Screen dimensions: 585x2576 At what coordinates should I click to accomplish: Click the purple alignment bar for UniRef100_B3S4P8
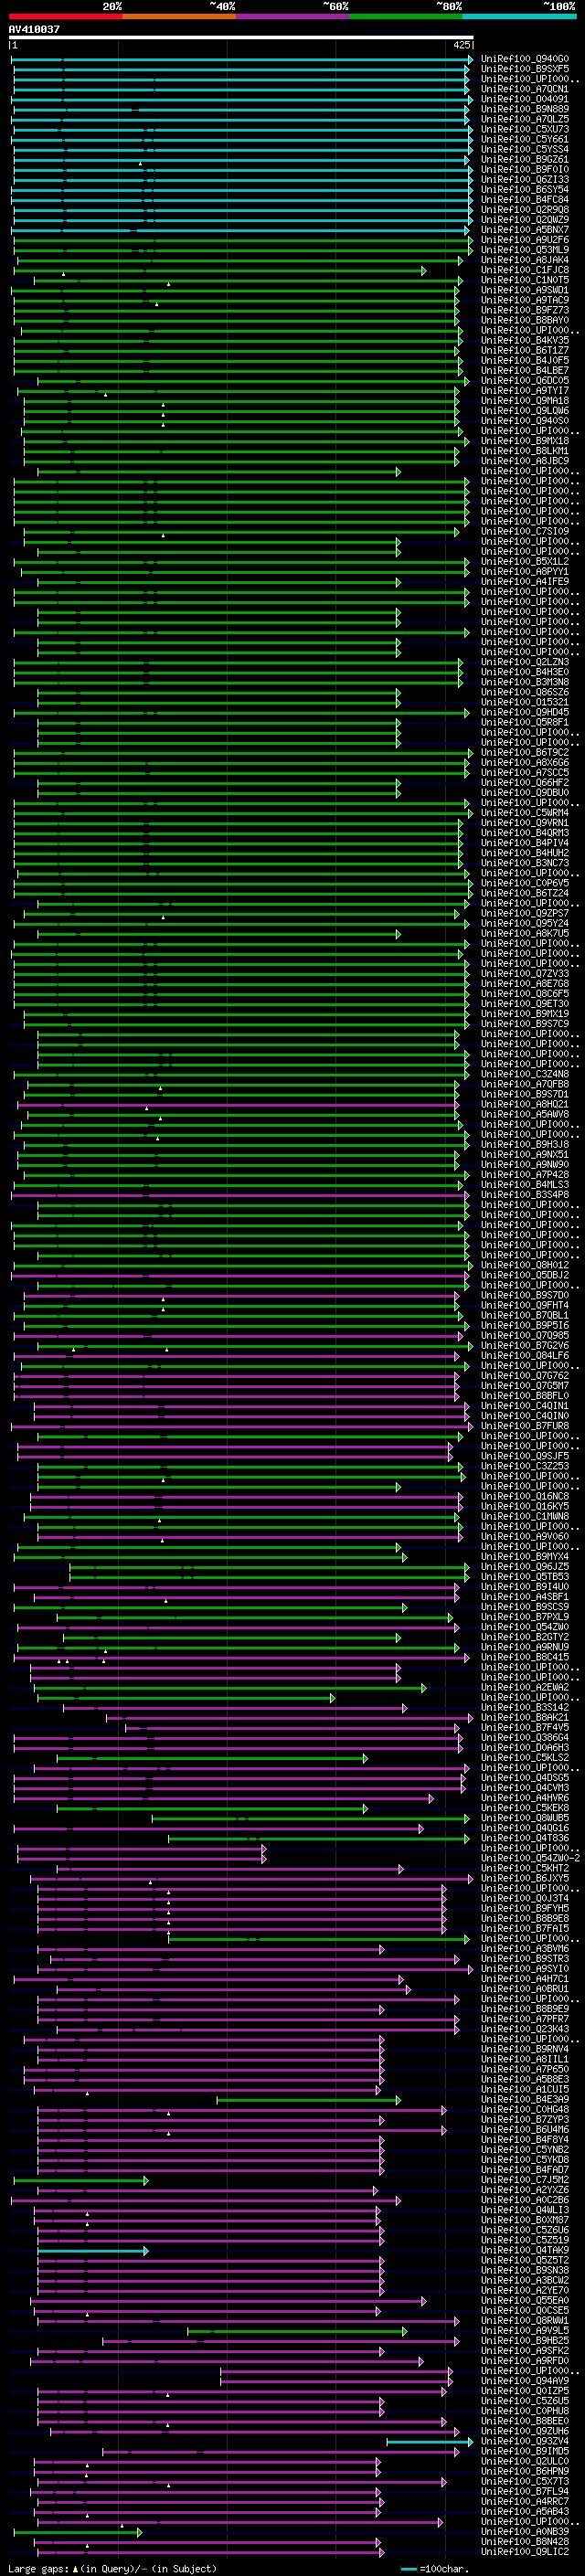point(240,1194)
